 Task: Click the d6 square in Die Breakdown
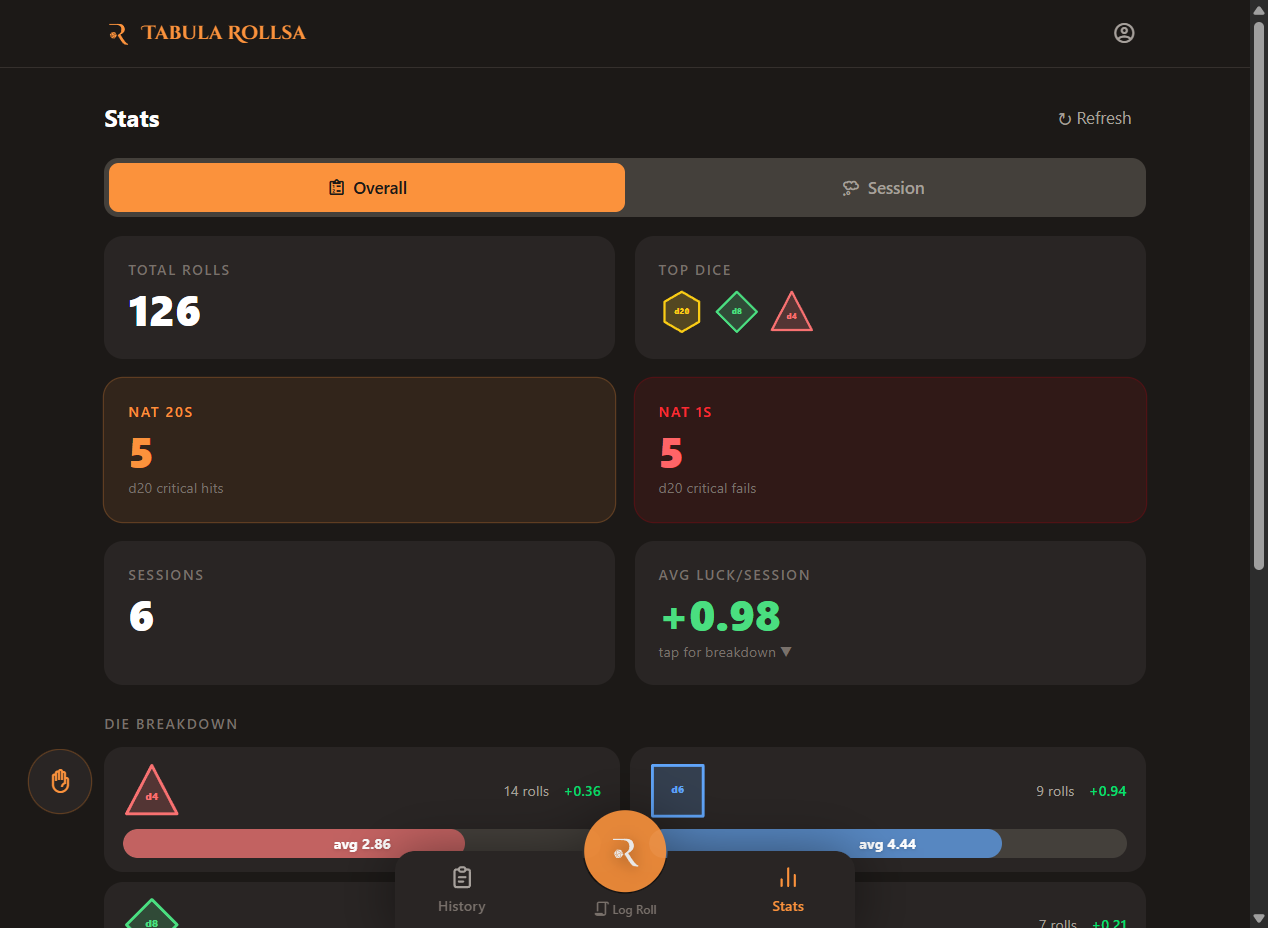pos(677,790)
